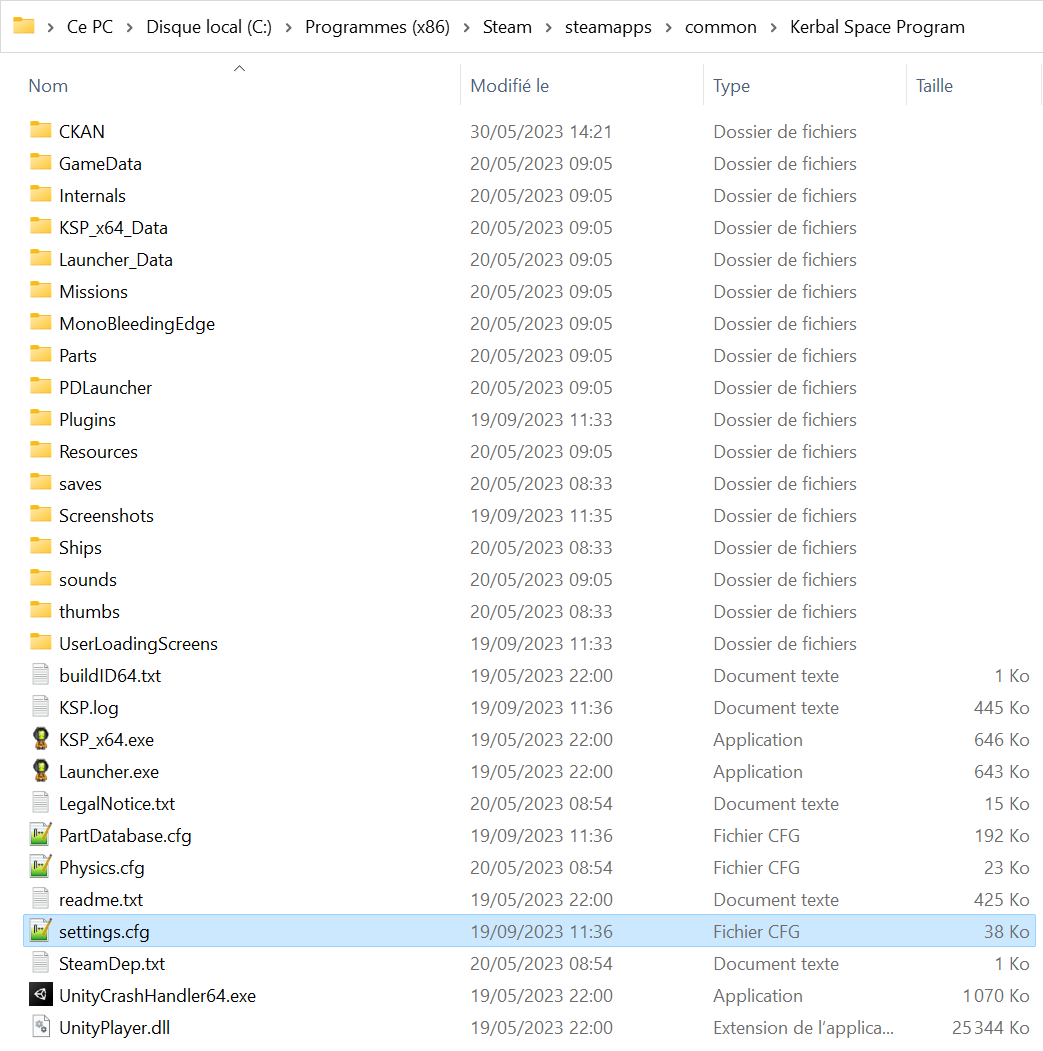Click the Resources folder icon
Screen dimensions: 1043x1051
[x=40, y=450]
